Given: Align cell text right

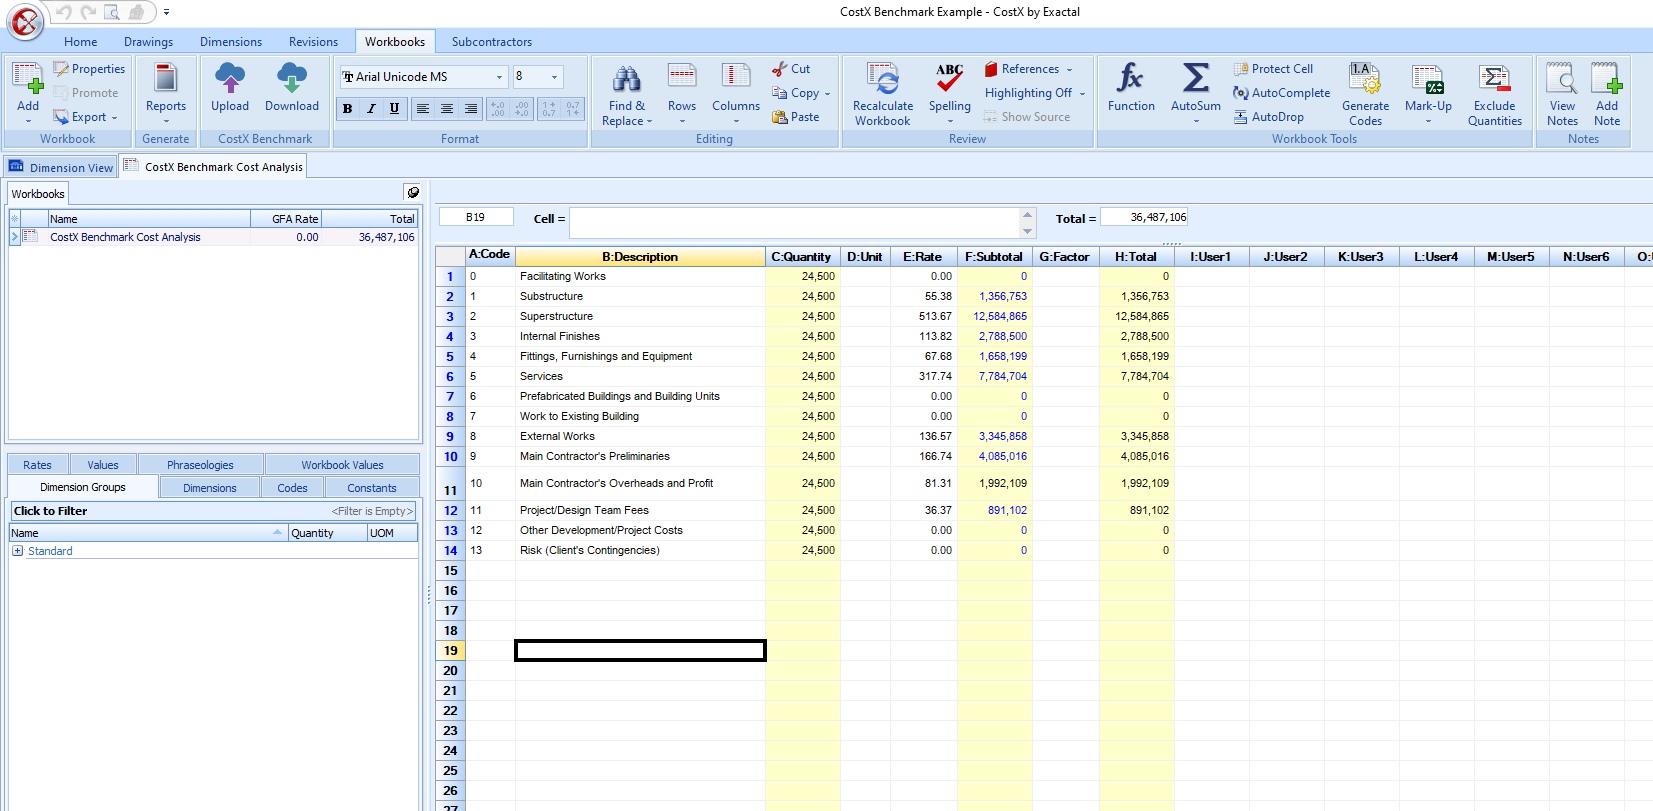Looking at the screenshot, I should tap(470, 108).
